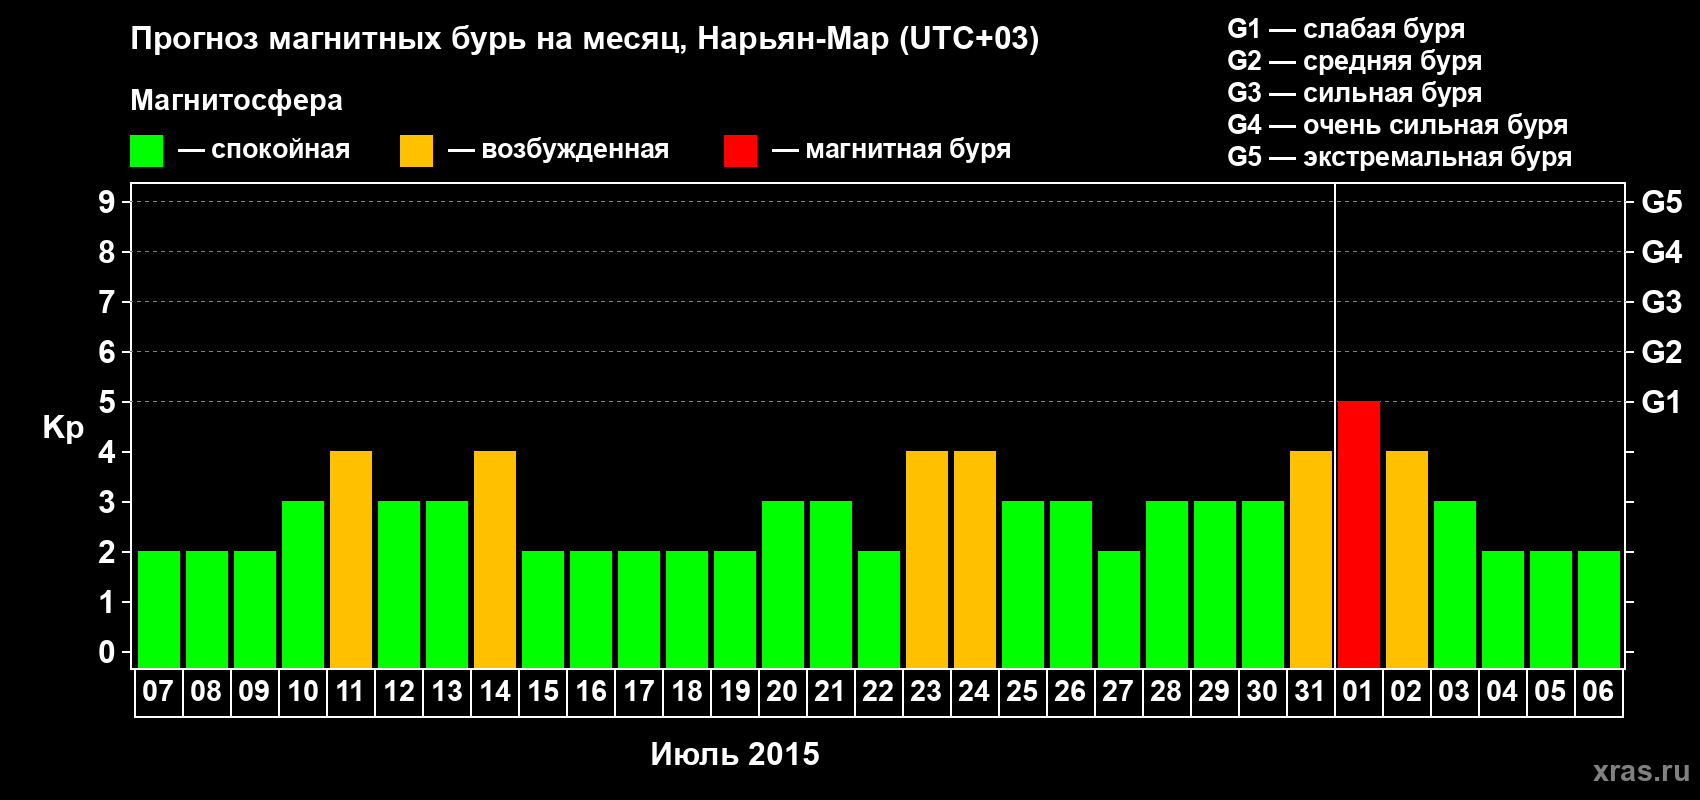Click date label 21 on the axis
This screenshot has width=1700, height=800.
830,692
